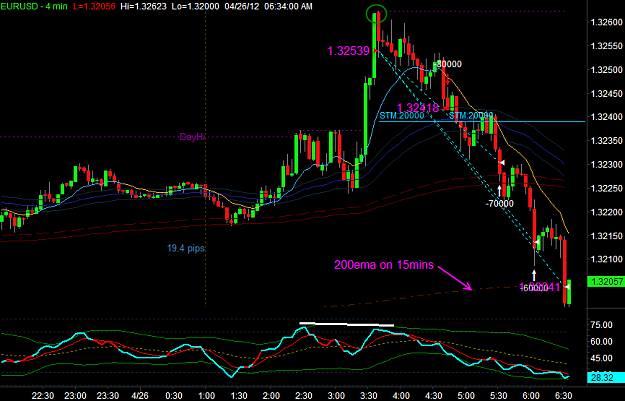Click the 1.32450 price axis label
The image size is (625, 401).
tap(607, 94)
